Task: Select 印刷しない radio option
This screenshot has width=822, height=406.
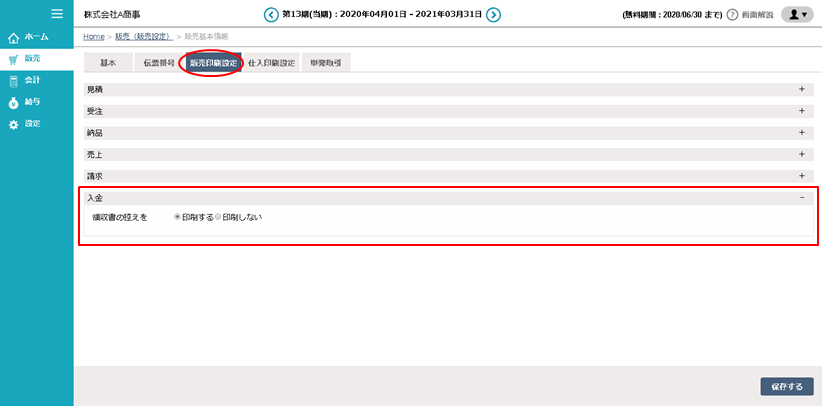Action: tap(219, 217)
